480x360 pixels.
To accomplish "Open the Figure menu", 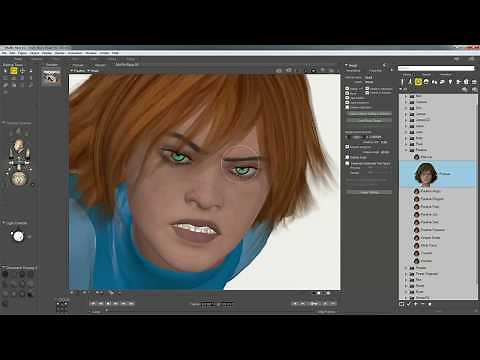I will tap(23, 53).
